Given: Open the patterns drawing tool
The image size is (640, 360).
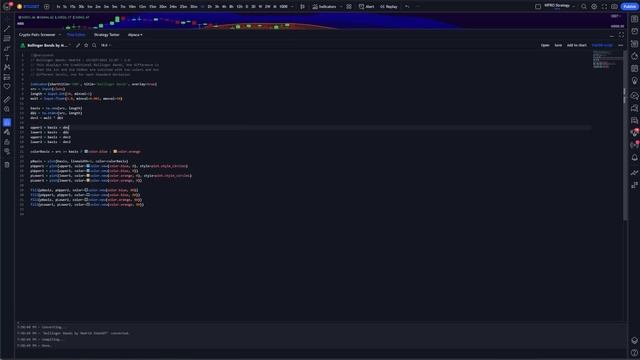Looking at the screenshot, I should [7, 67].
